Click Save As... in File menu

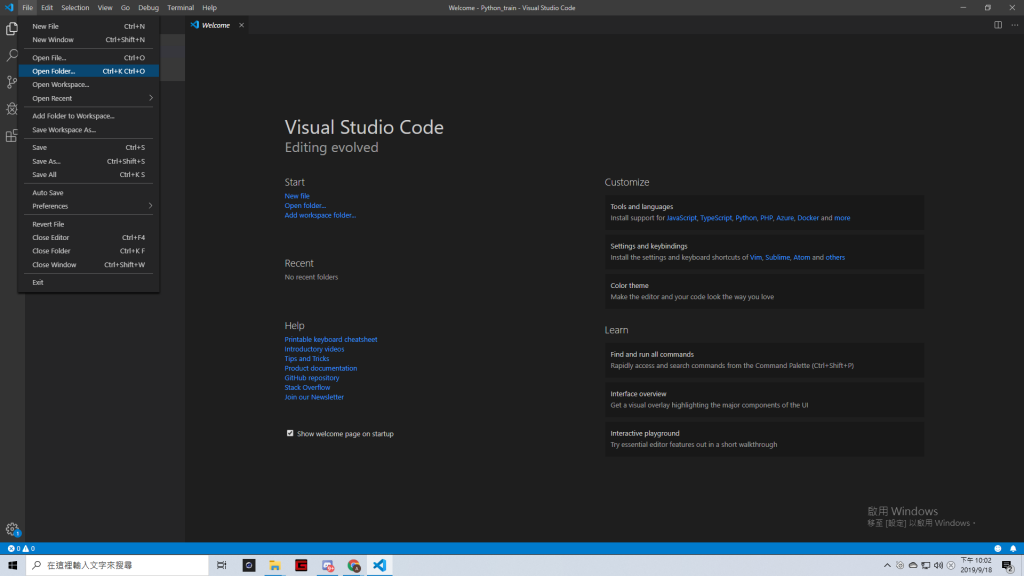(x=88, y=161)
